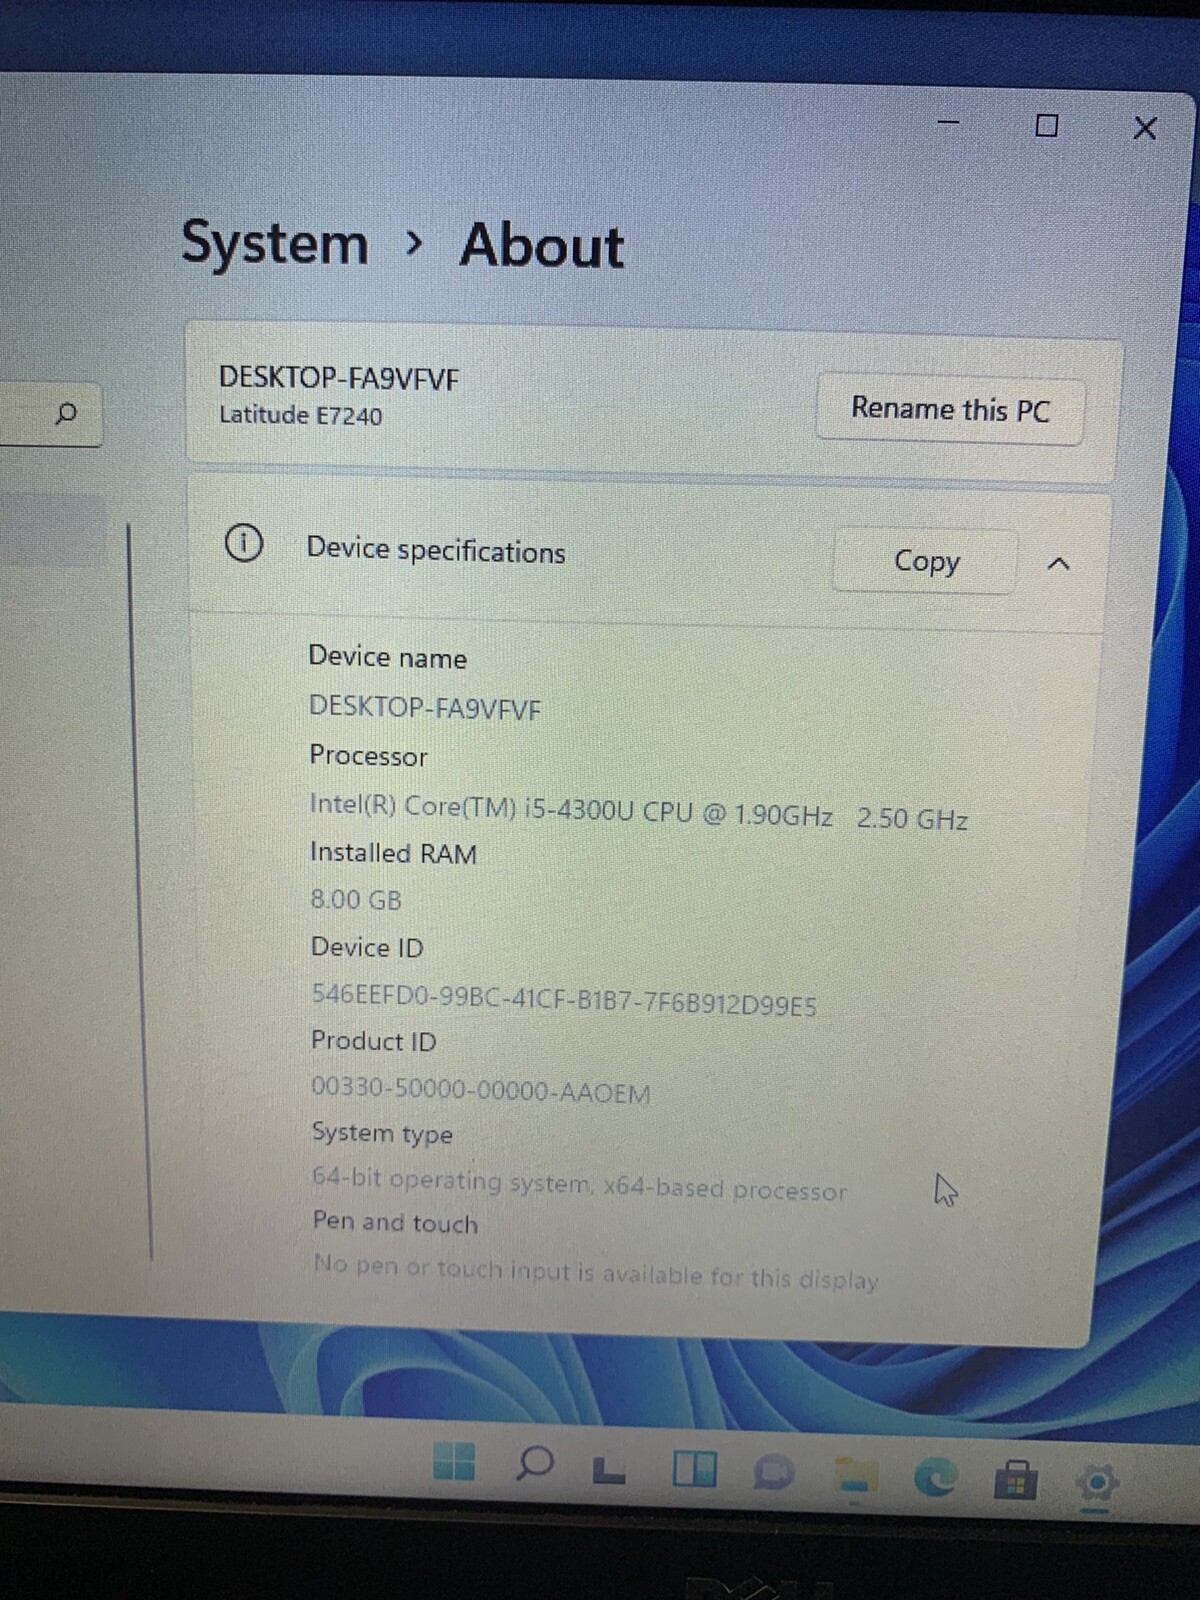Collapse the Device specifications section

tap(1059, 564)
